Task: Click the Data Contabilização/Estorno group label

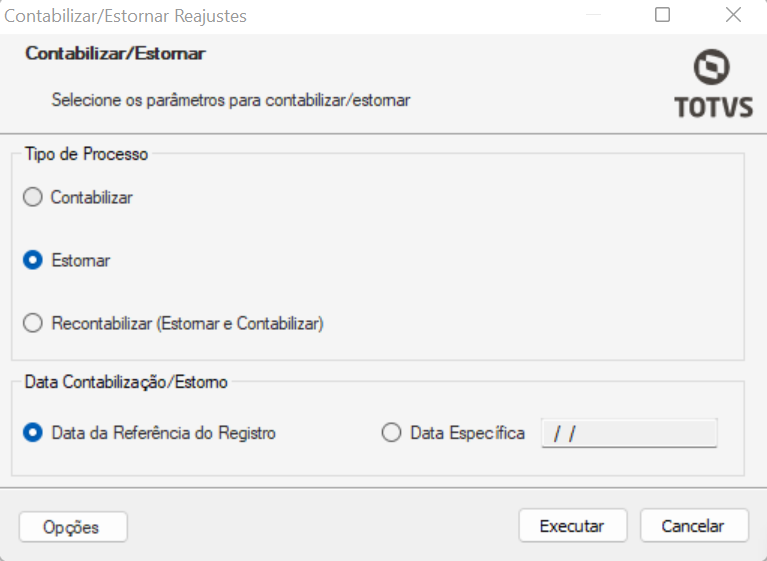Action: coord(126,382)
